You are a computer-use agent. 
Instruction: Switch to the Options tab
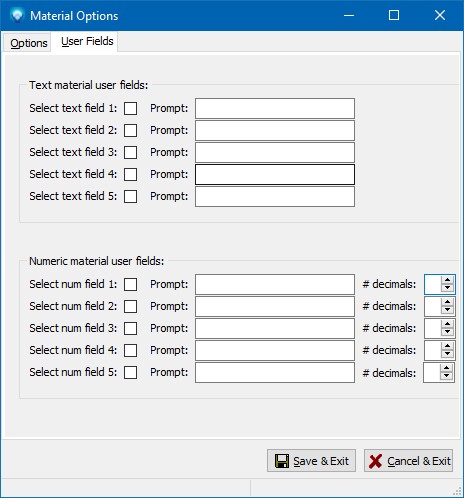coord(29,43)
